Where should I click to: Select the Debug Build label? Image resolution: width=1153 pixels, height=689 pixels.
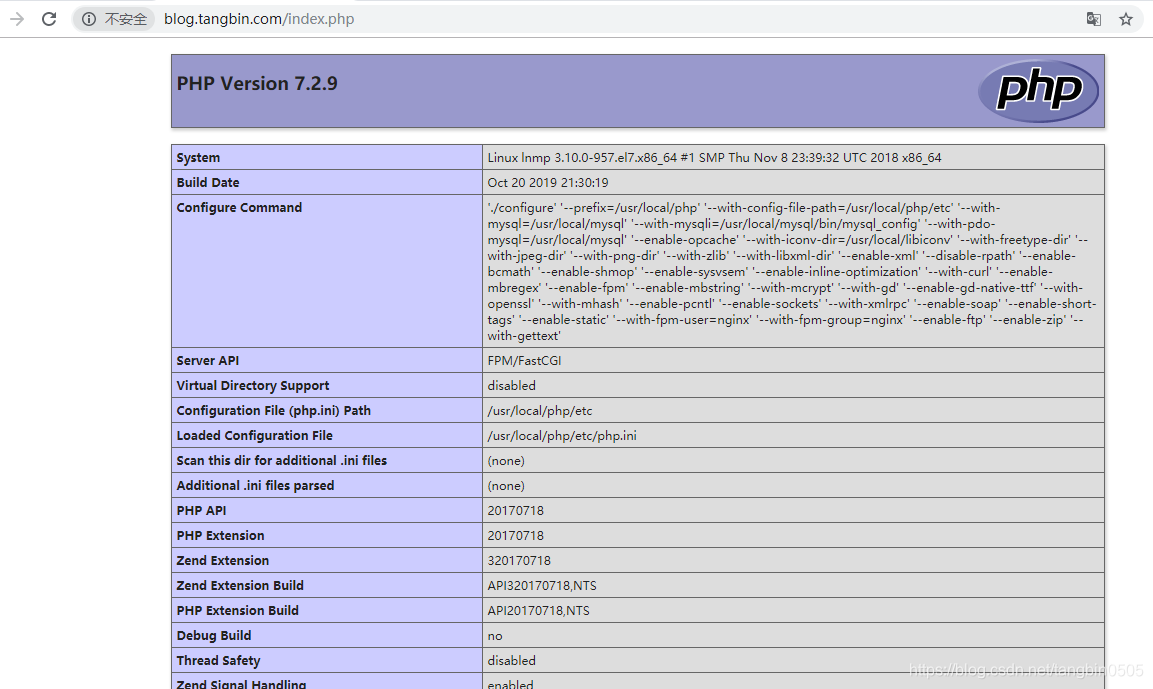tap(214, 635)
